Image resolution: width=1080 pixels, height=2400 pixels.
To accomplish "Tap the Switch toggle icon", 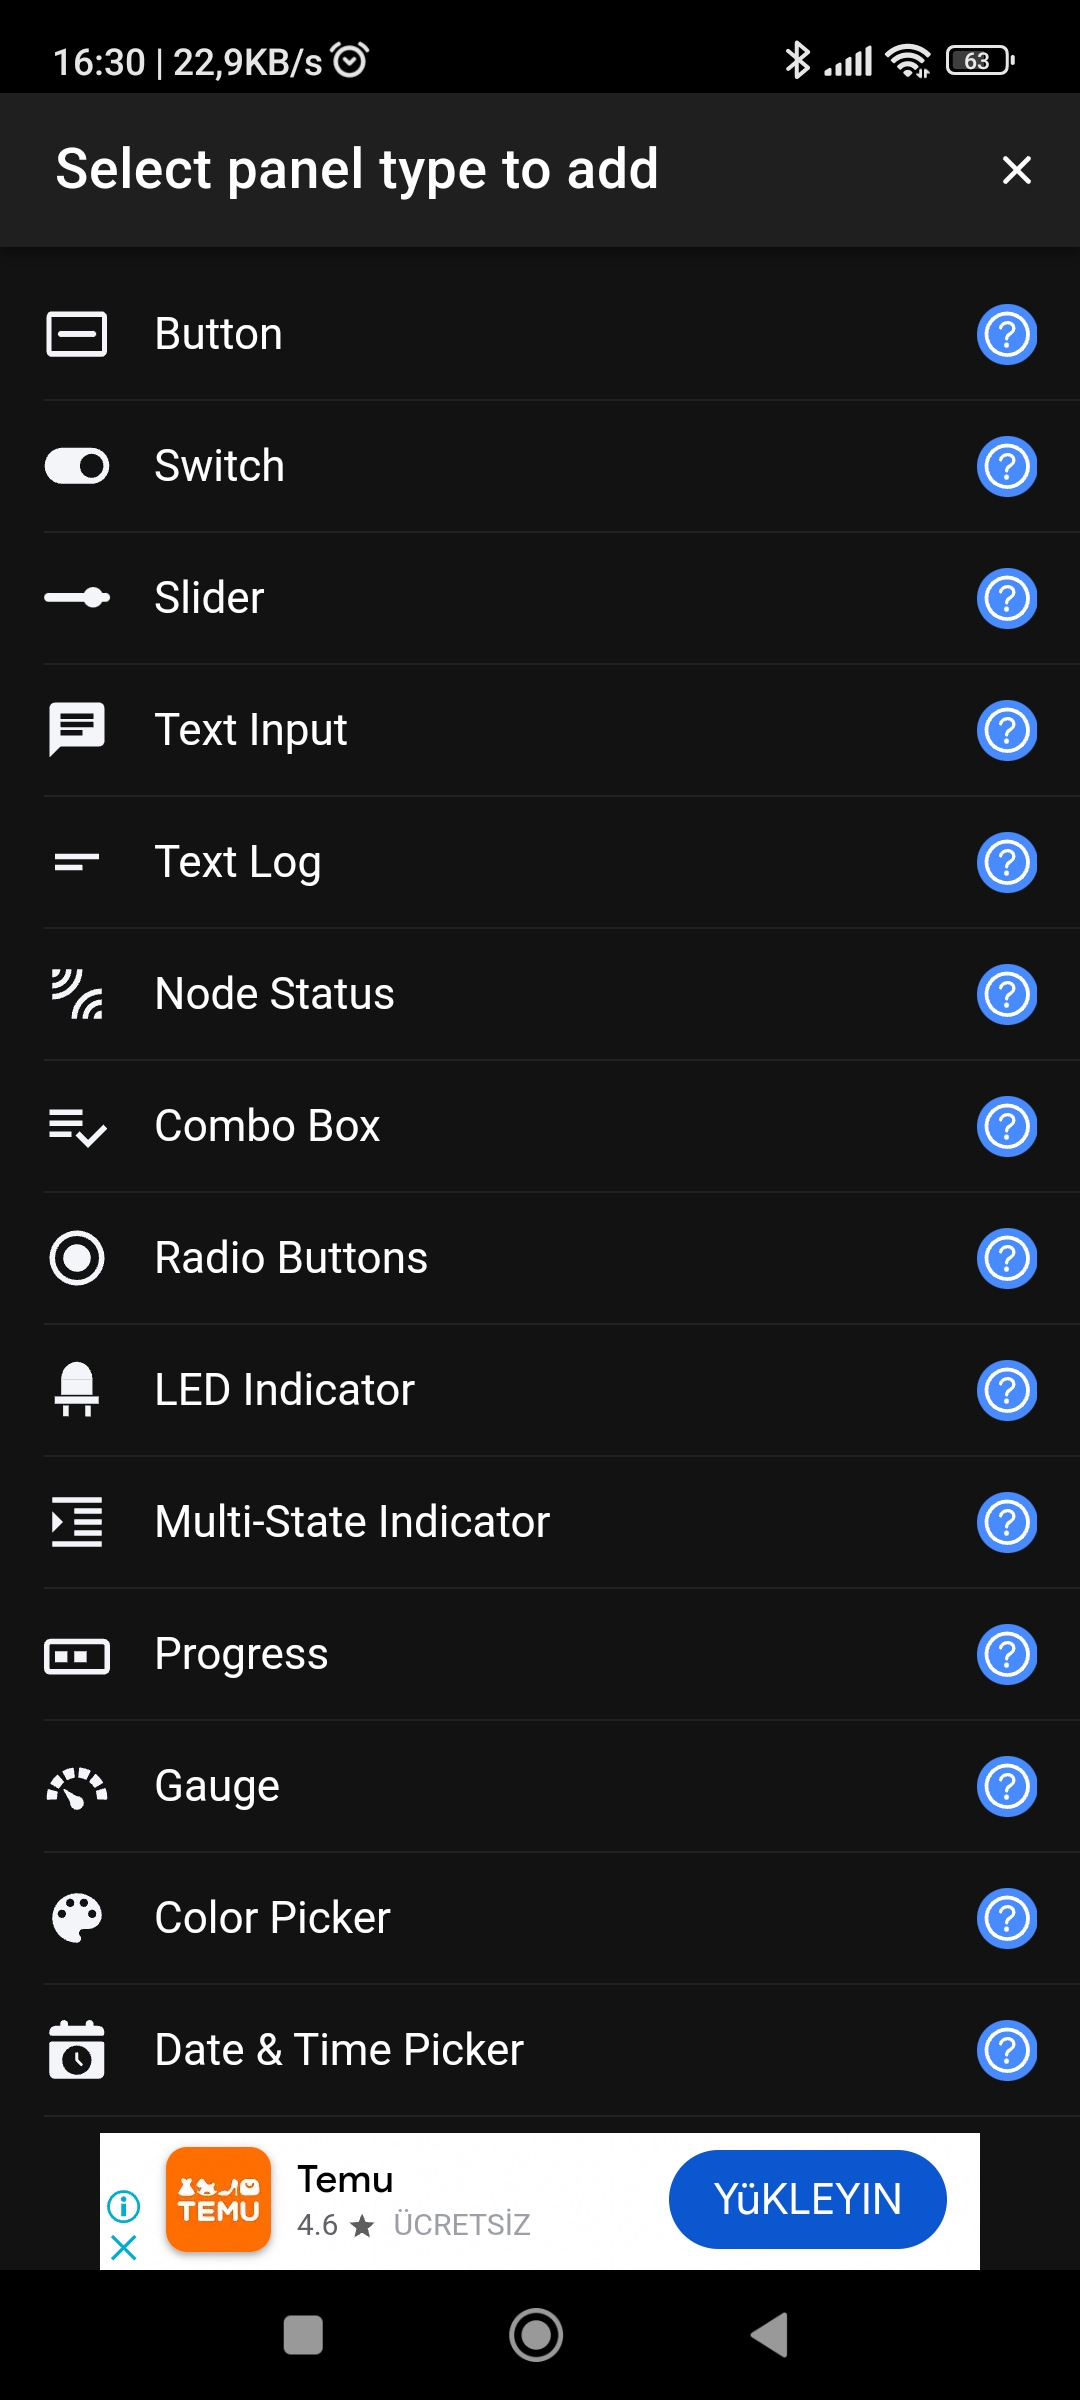I will click(x=77, y=466).
